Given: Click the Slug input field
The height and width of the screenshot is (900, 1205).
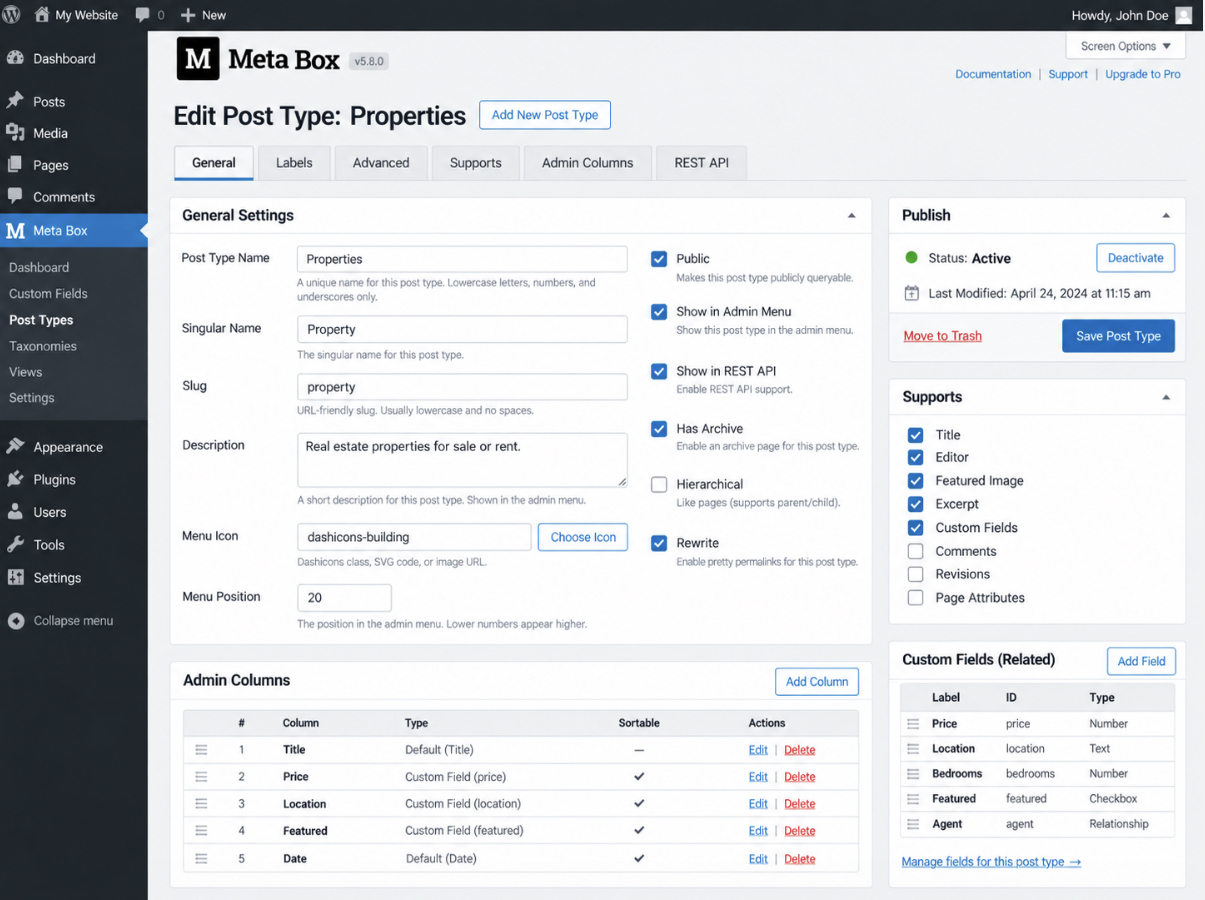Looking at the screenshot, I should [x=462, y=387].
